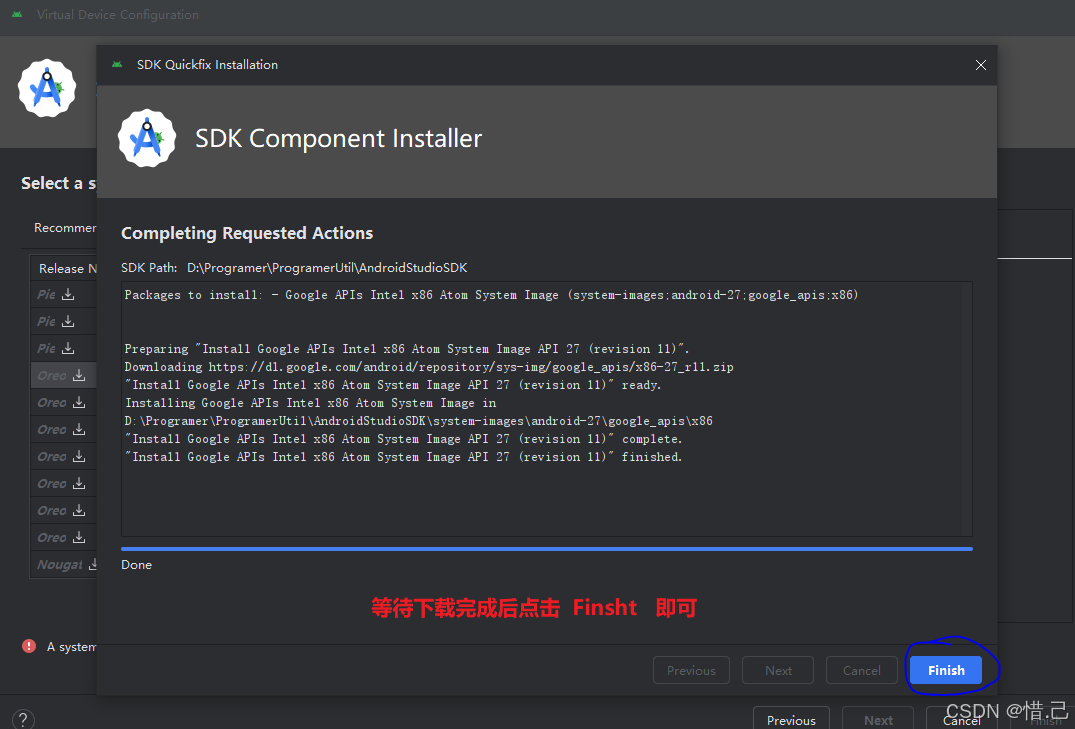Viewport: 1075px width, 729px height.
Task: Close the SDK Quickfix Installation dialog
Action: point(980,64)
